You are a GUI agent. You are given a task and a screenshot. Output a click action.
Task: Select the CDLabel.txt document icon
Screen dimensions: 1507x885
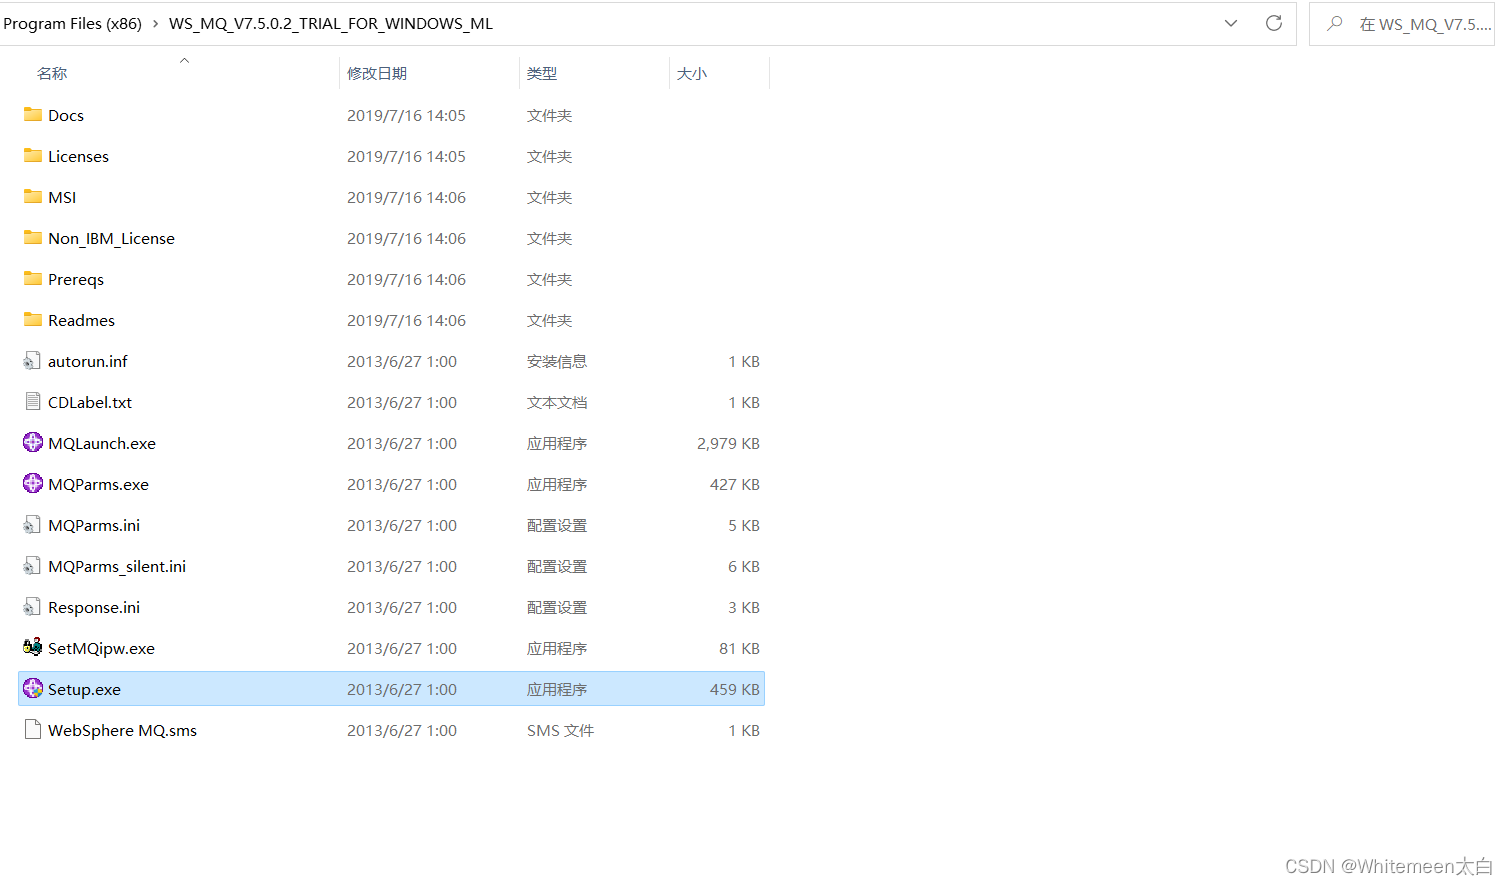coord(33,402)
